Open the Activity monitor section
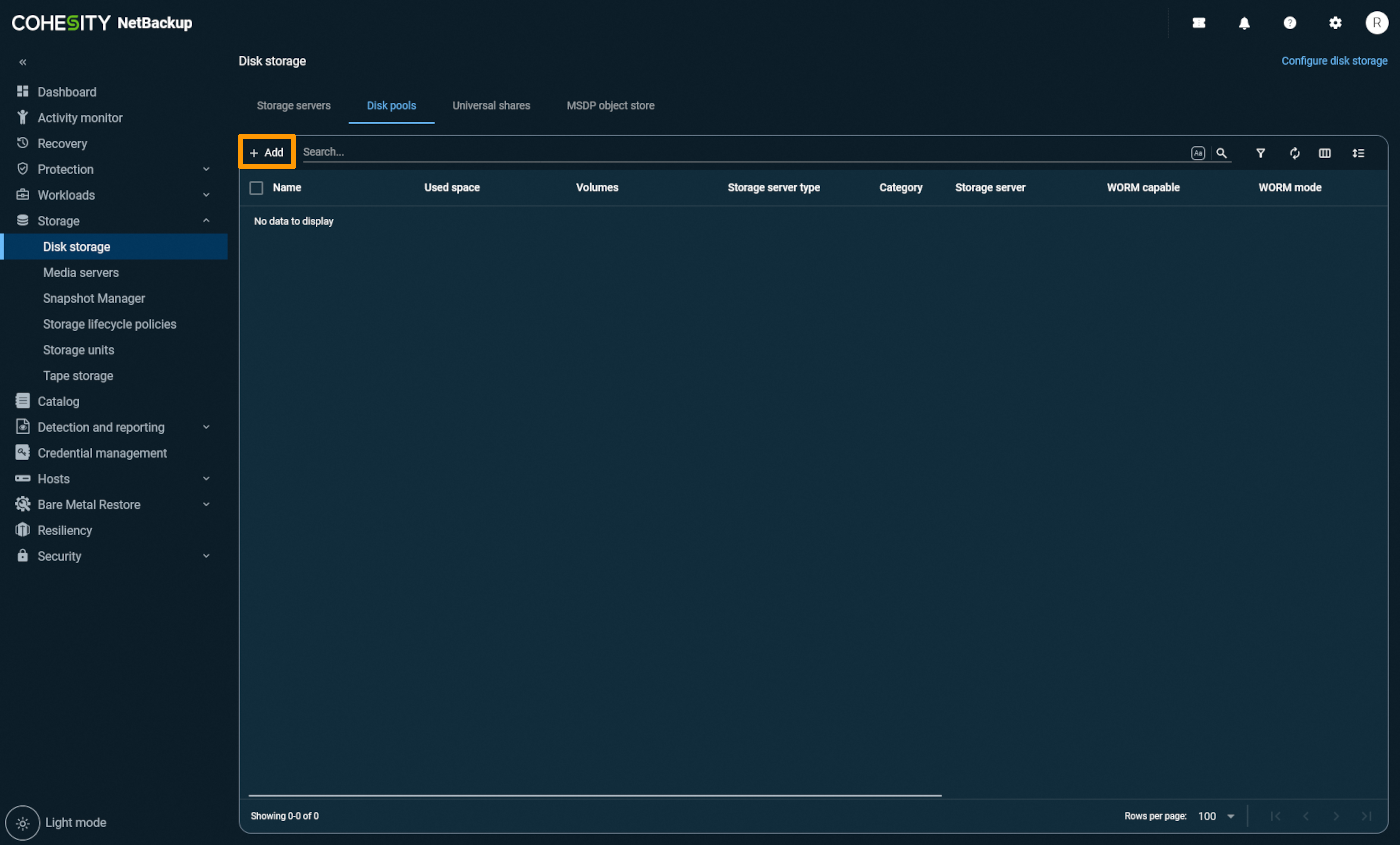This screenshot has height=845, width=1400. (x=80, y=117)
